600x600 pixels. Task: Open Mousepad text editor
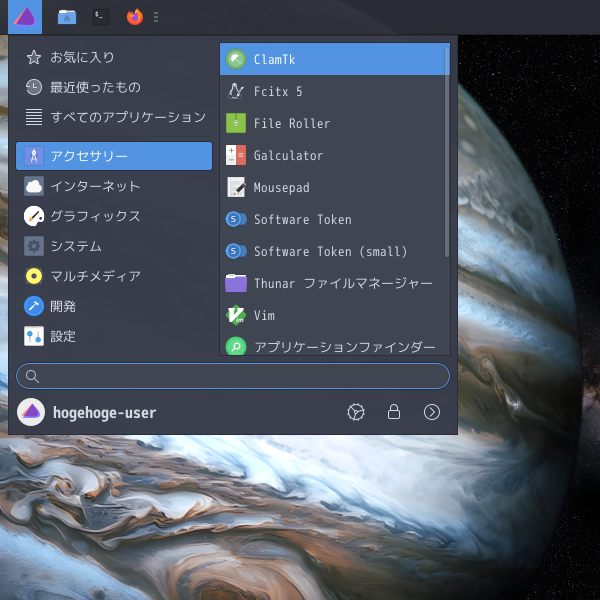pos(334,188)
